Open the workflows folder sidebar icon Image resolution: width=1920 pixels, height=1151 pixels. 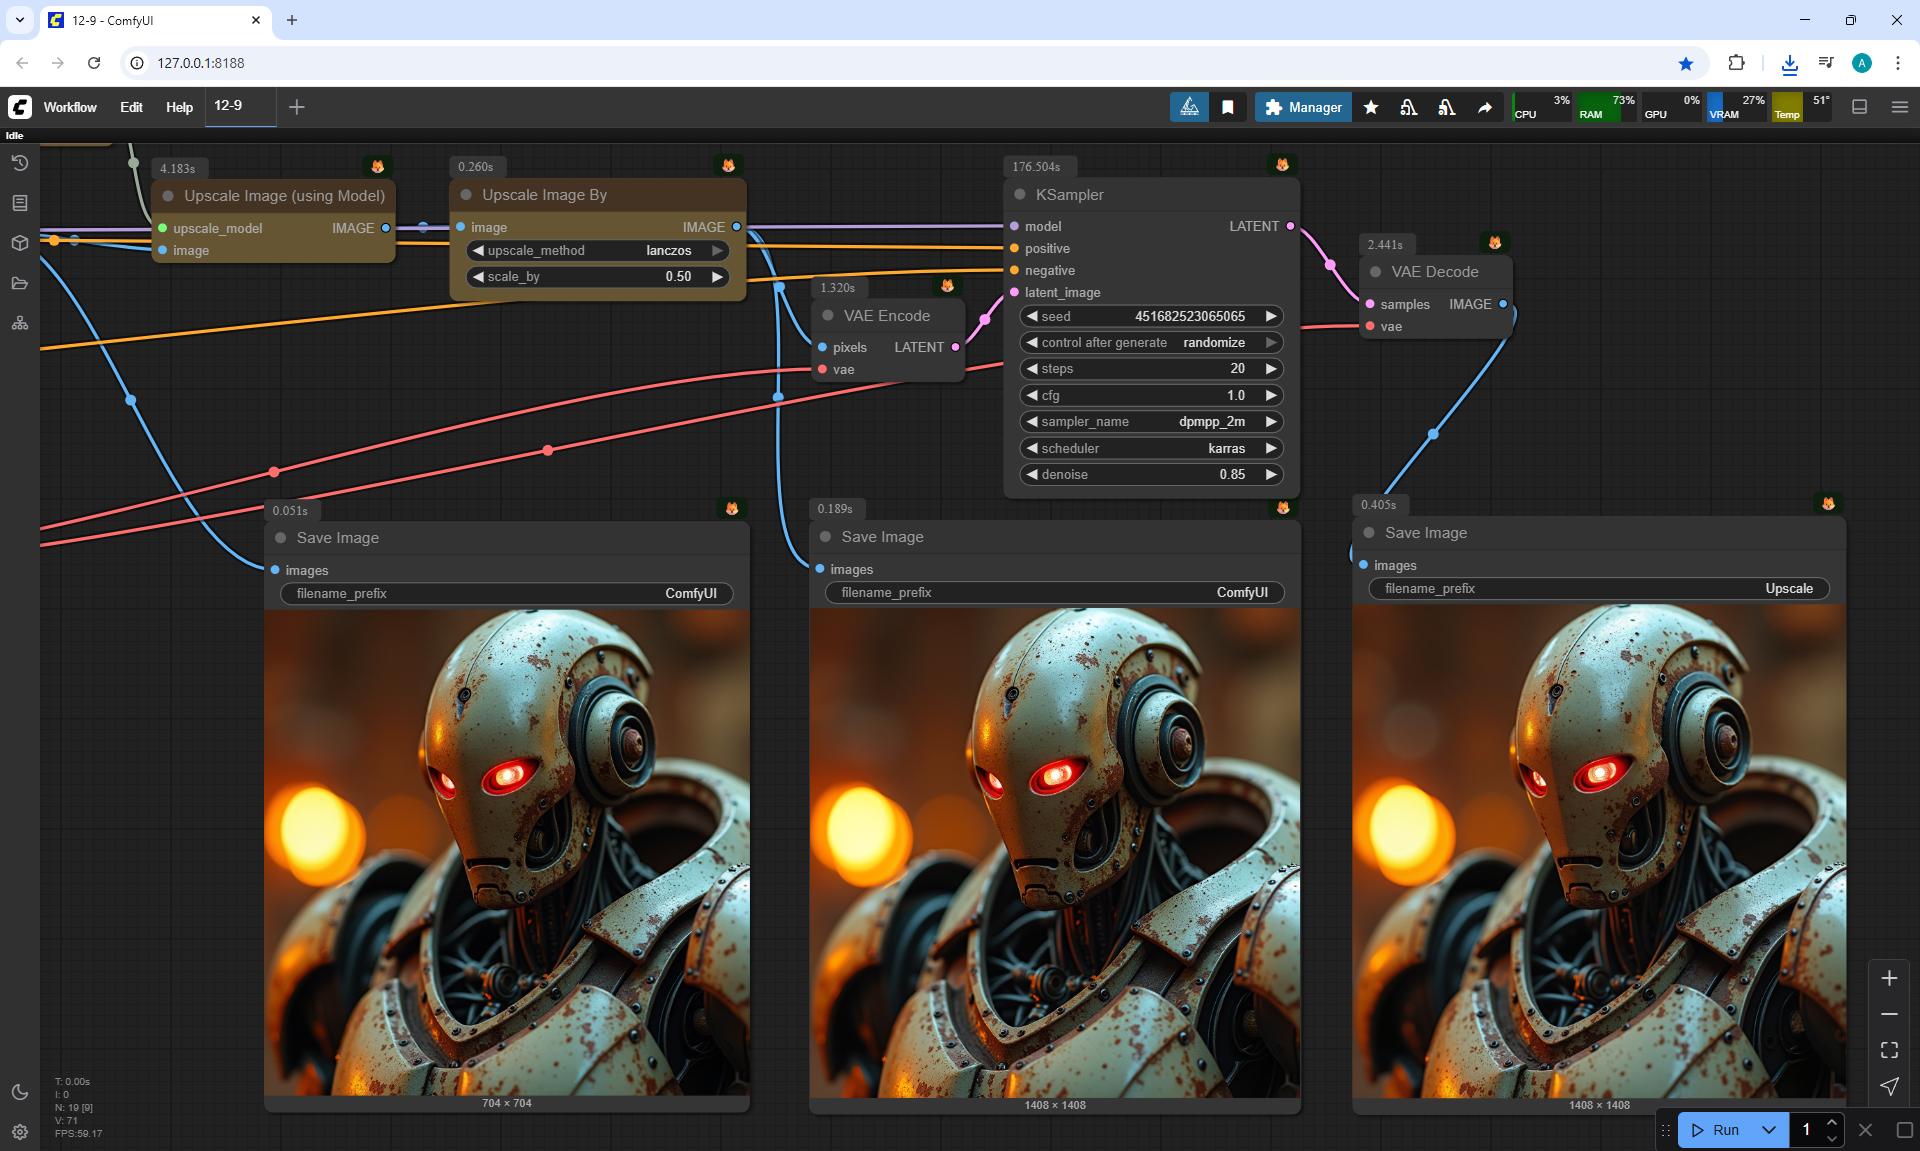point(19,283)
